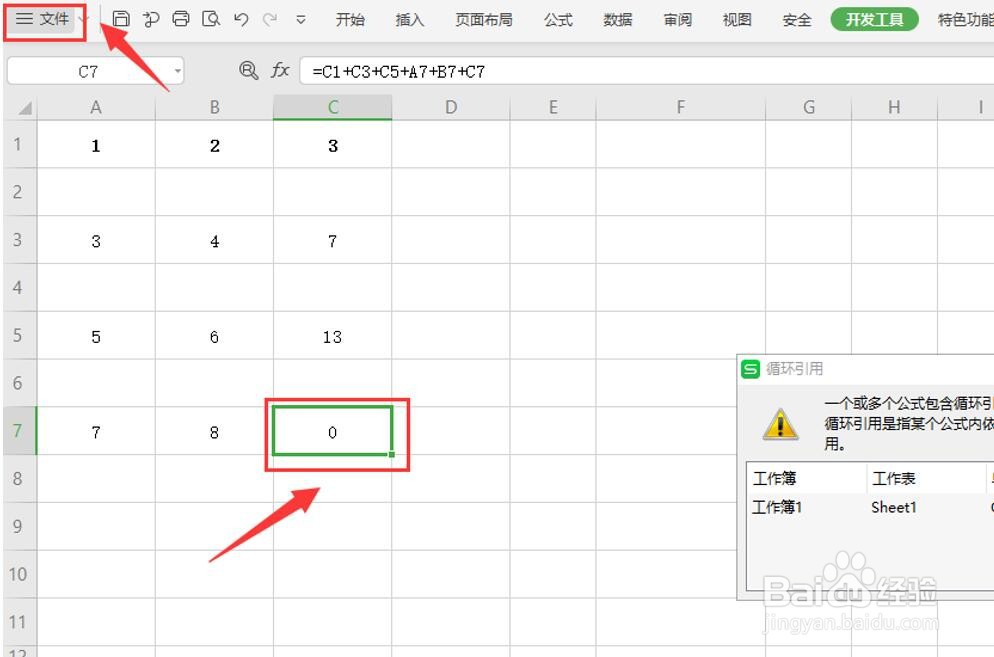The image size is (994, 657).
Task: Click cell B7 containing 8
Action: [x=214, y=431]
